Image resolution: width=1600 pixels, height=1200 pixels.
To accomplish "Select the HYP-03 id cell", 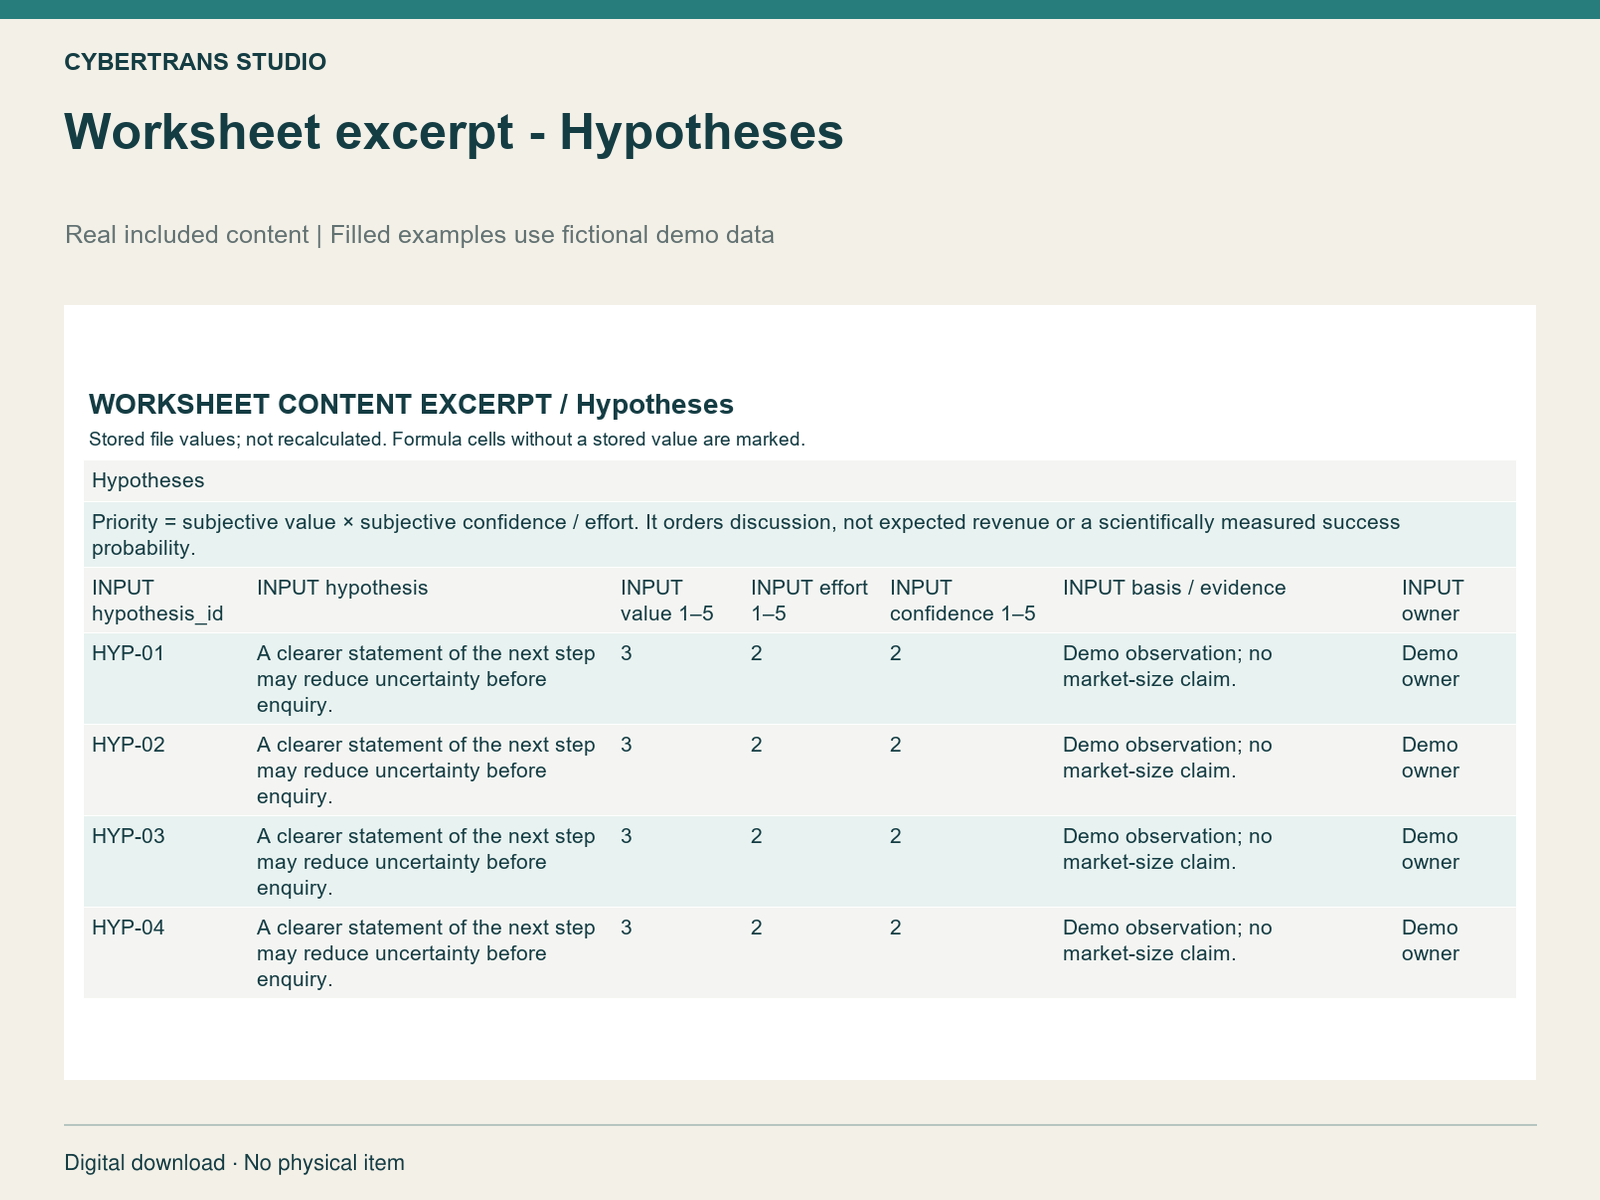I will coord(128,836).
